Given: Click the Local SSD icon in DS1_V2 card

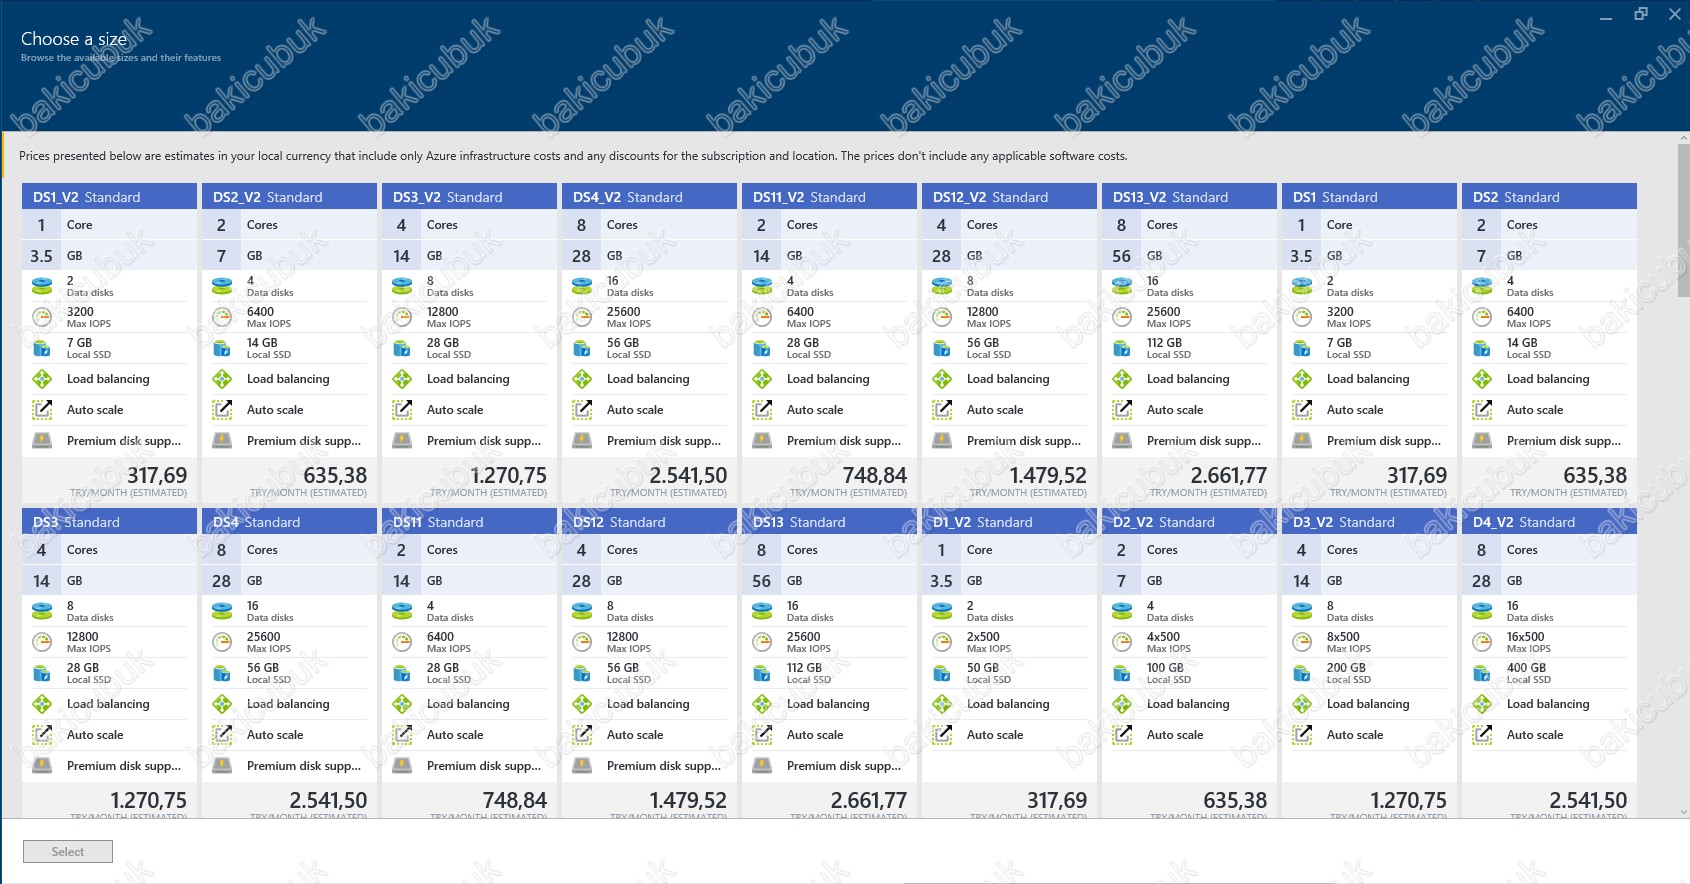Looking at the screenshot, I should coord(42,348).
